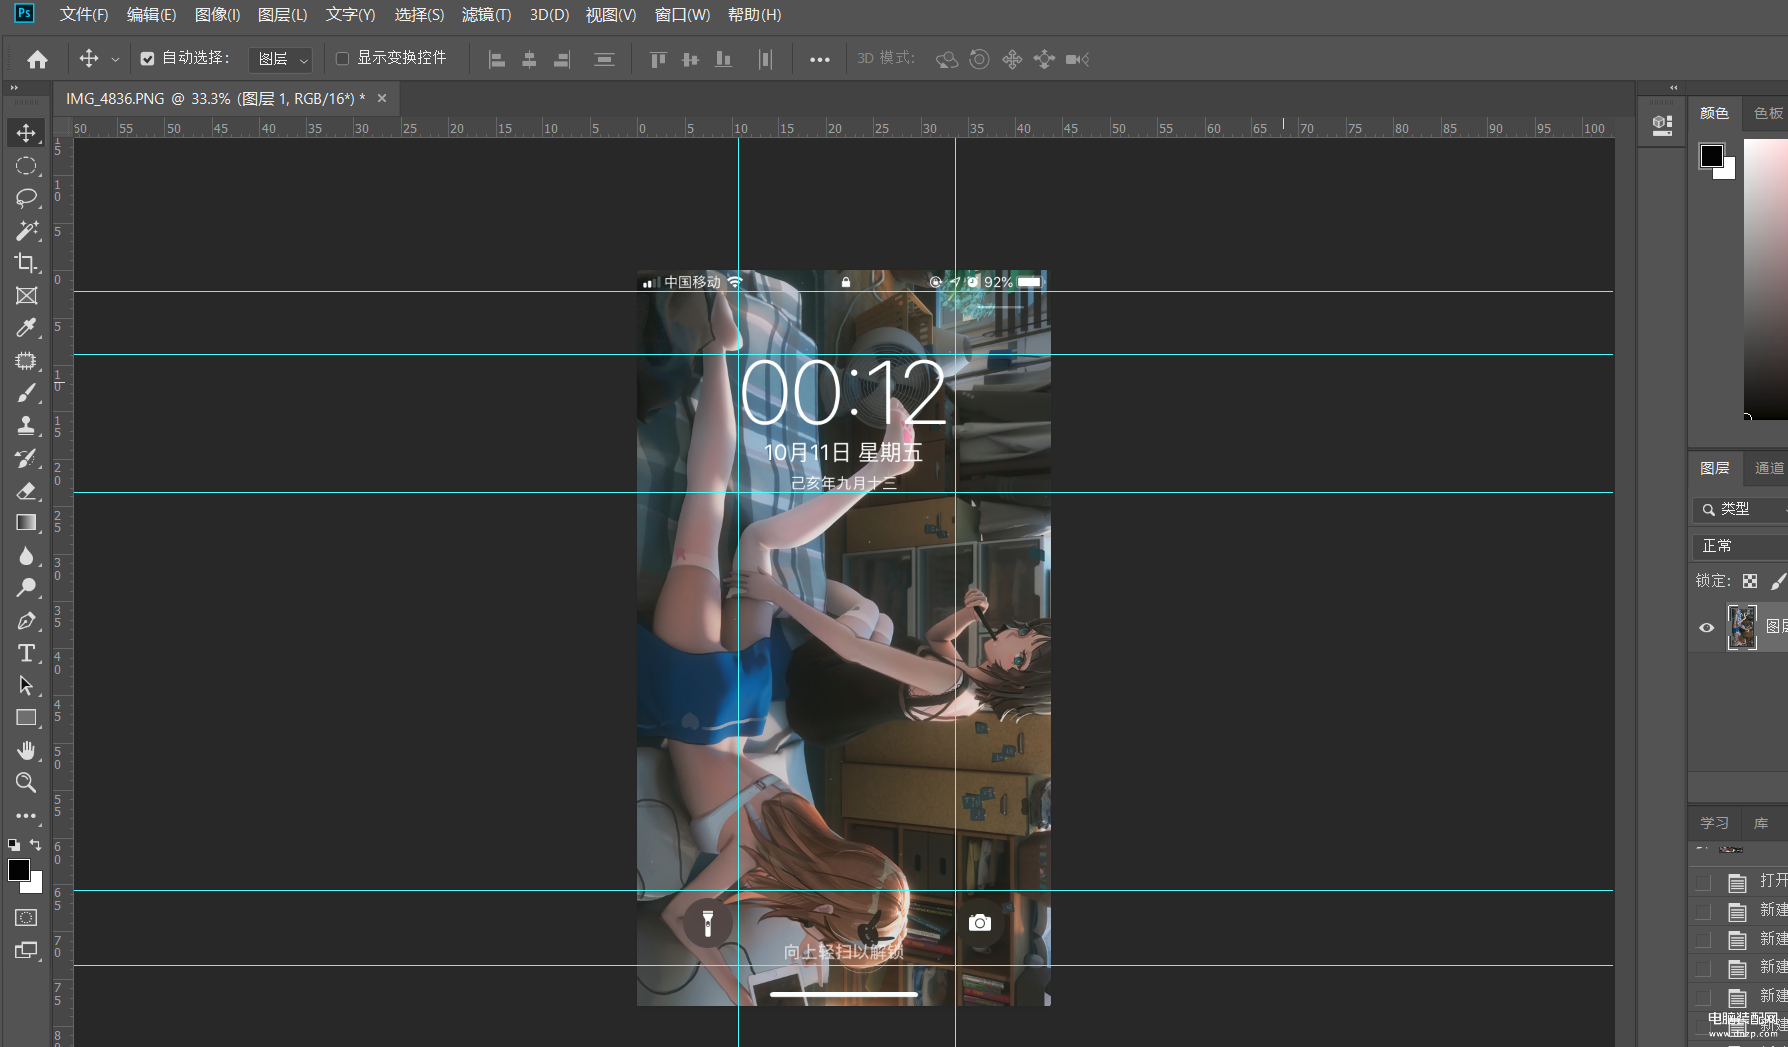
Task: Switch to the 库 tab
Action: tap(1761, 823)
